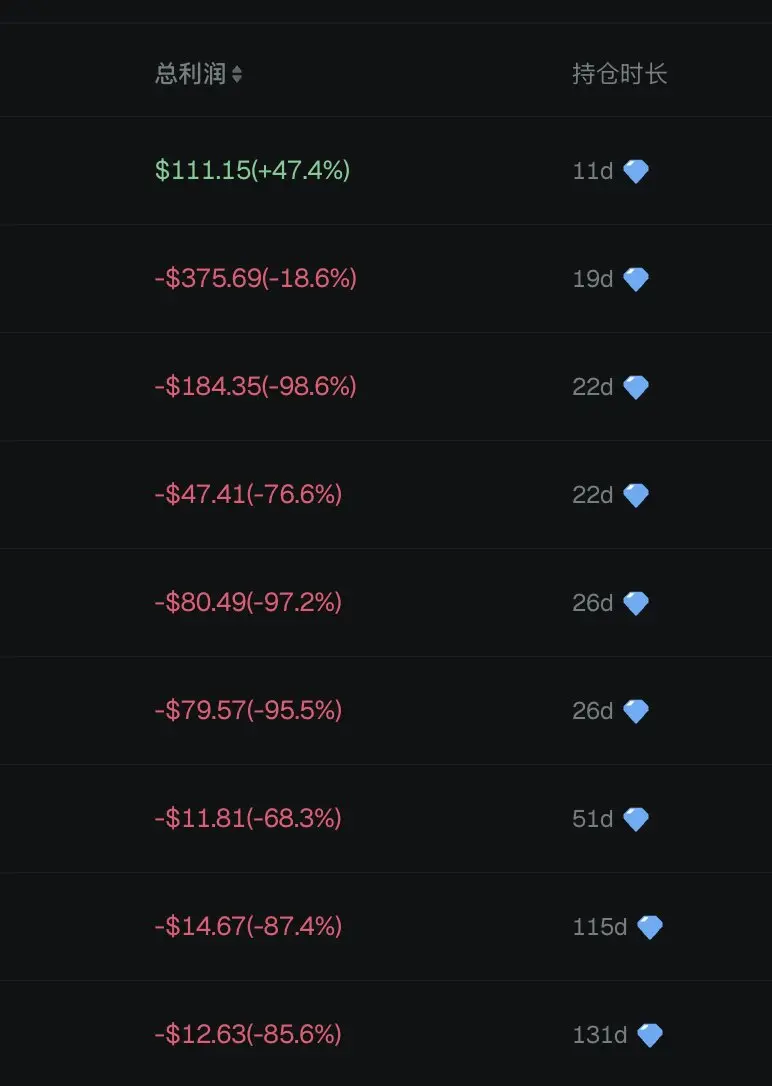Click the -$12.63(-85.6%) value
This screenshot has width=772, height=1086.
coord(248,1035)
